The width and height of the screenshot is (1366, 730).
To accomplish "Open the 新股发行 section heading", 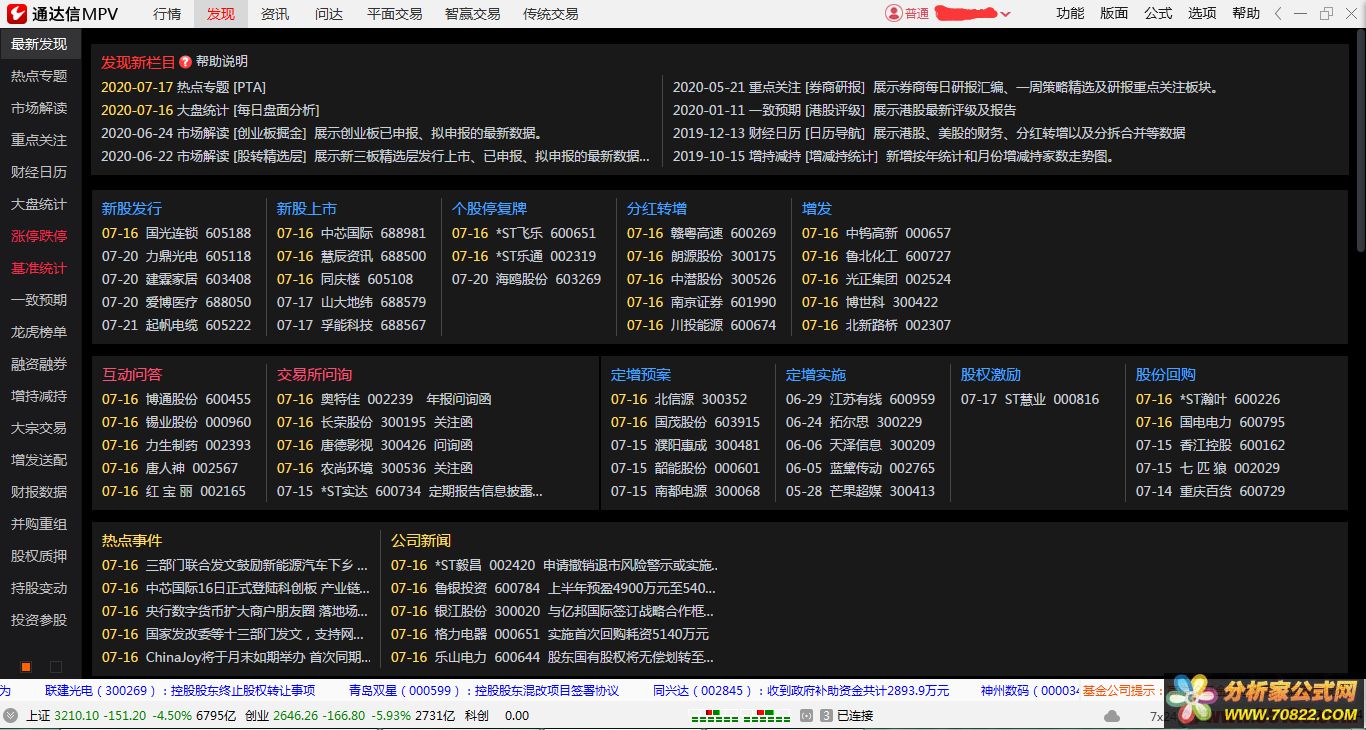I will click(131, 209).
